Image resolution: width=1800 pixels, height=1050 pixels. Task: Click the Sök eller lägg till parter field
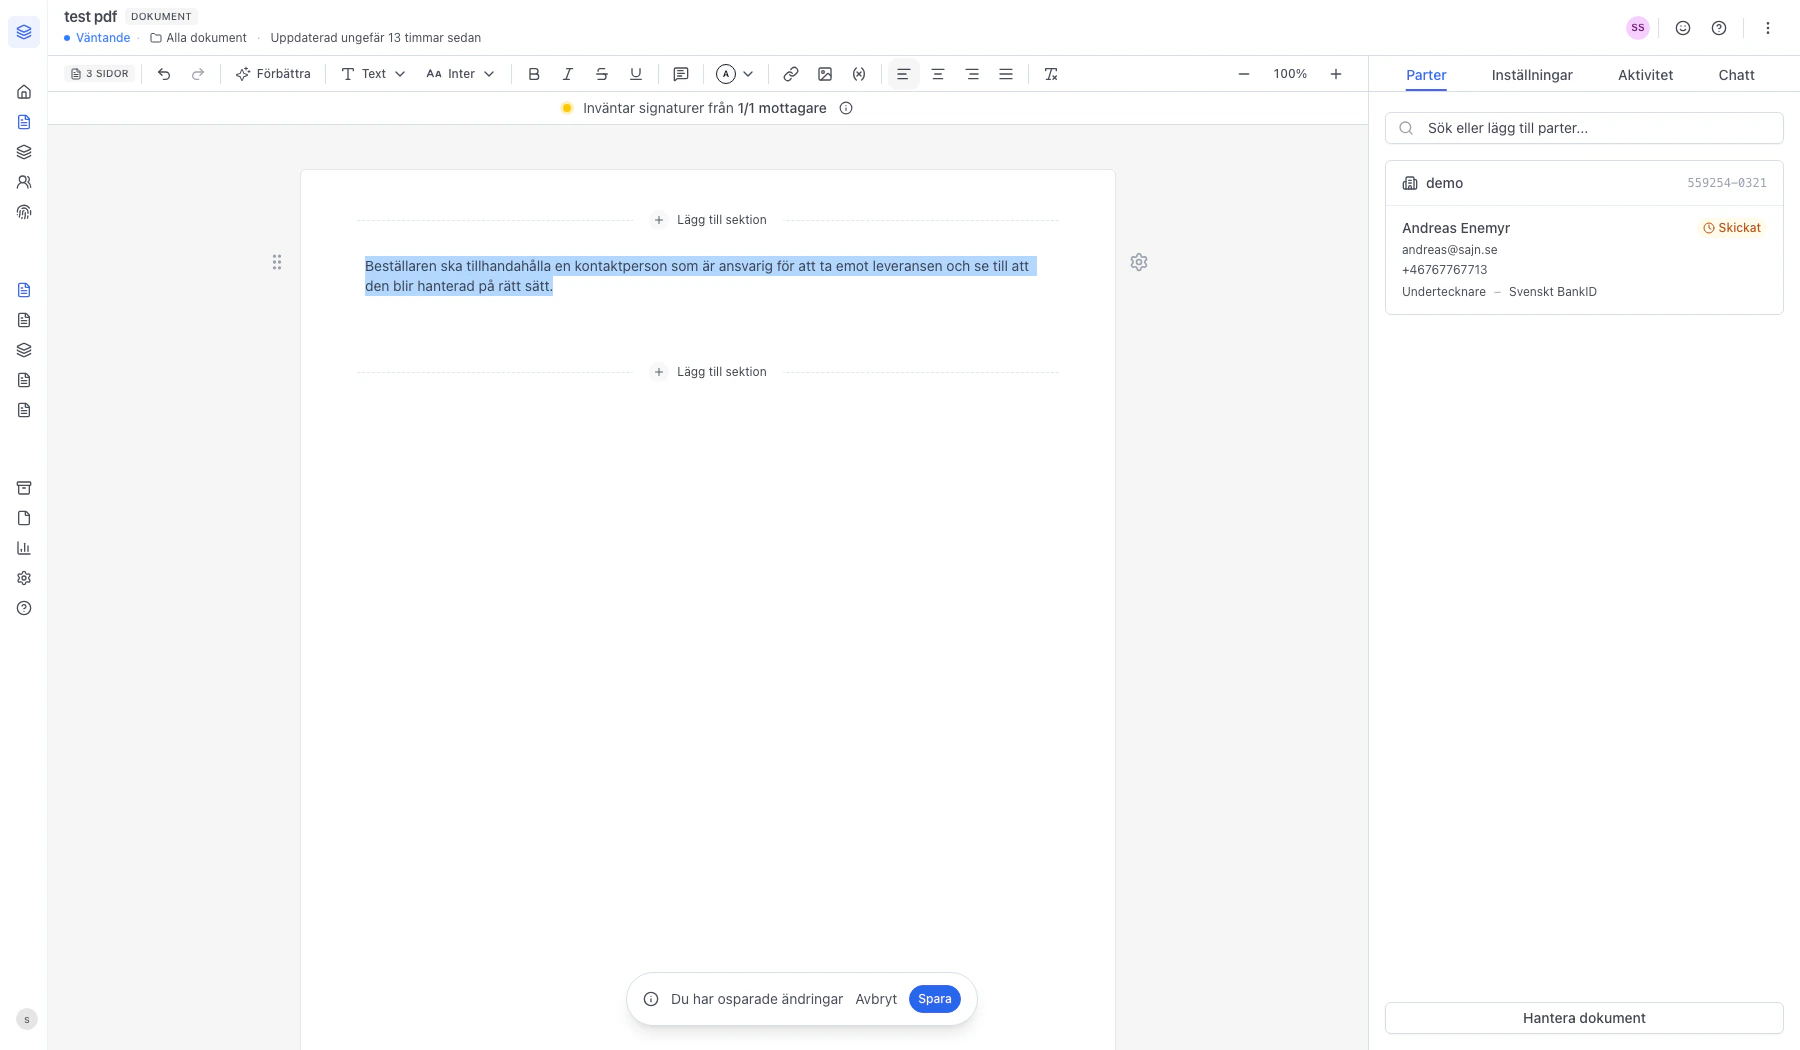point(1584,128)
